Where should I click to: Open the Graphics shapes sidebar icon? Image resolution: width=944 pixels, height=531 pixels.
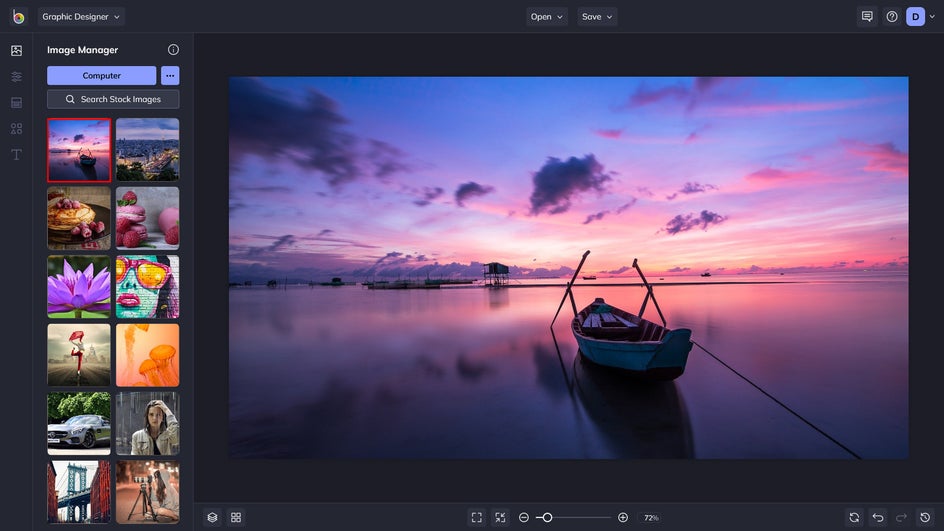point(16,128)
